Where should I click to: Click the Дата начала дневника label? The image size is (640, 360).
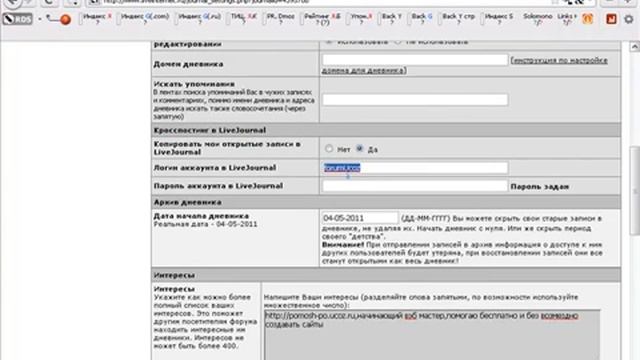[x=201, y=216]
